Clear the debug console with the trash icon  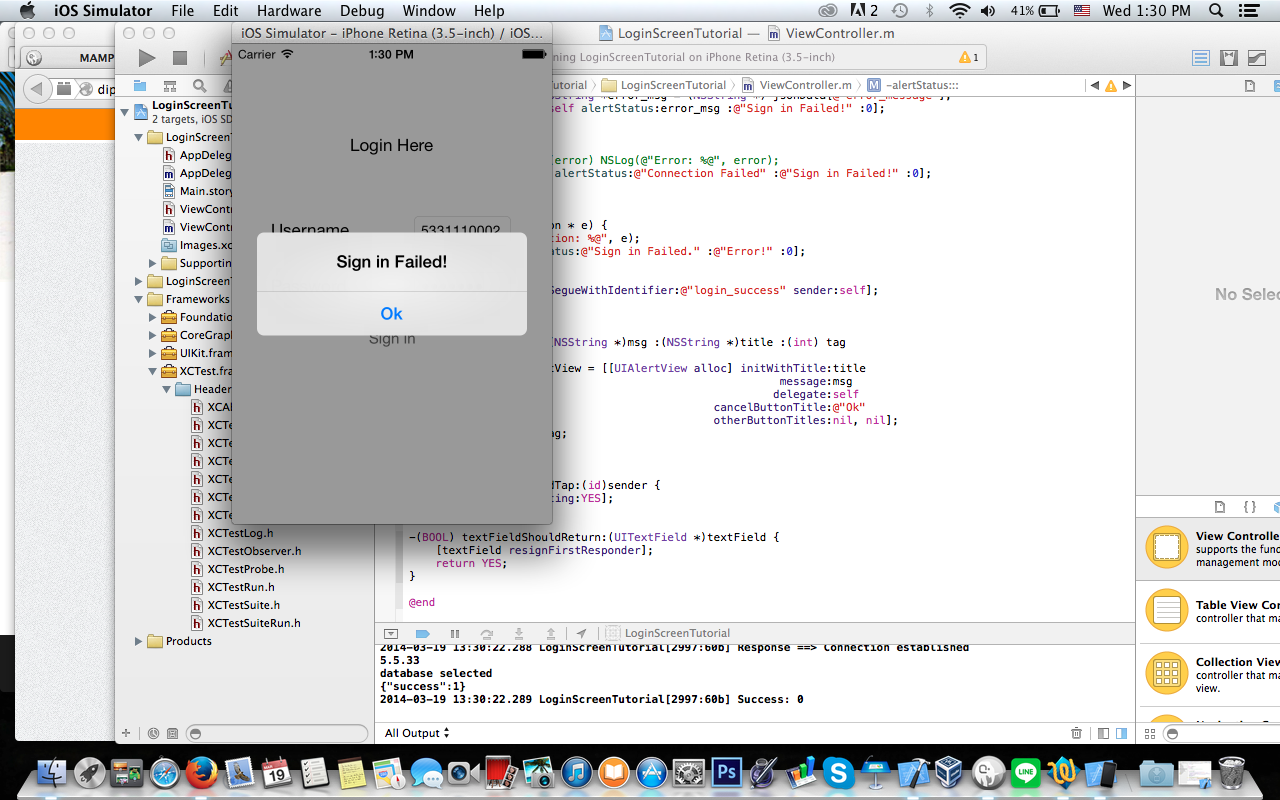pos(1076,733)
